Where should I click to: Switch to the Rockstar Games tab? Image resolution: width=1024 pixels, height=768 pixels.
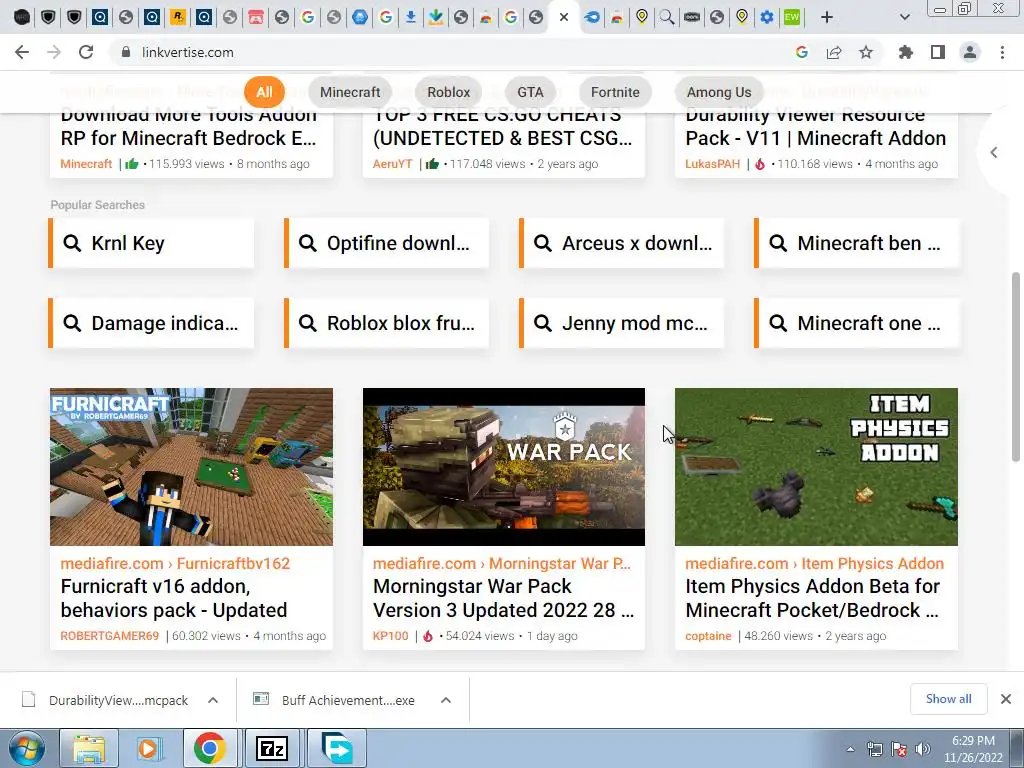(178, 18)
